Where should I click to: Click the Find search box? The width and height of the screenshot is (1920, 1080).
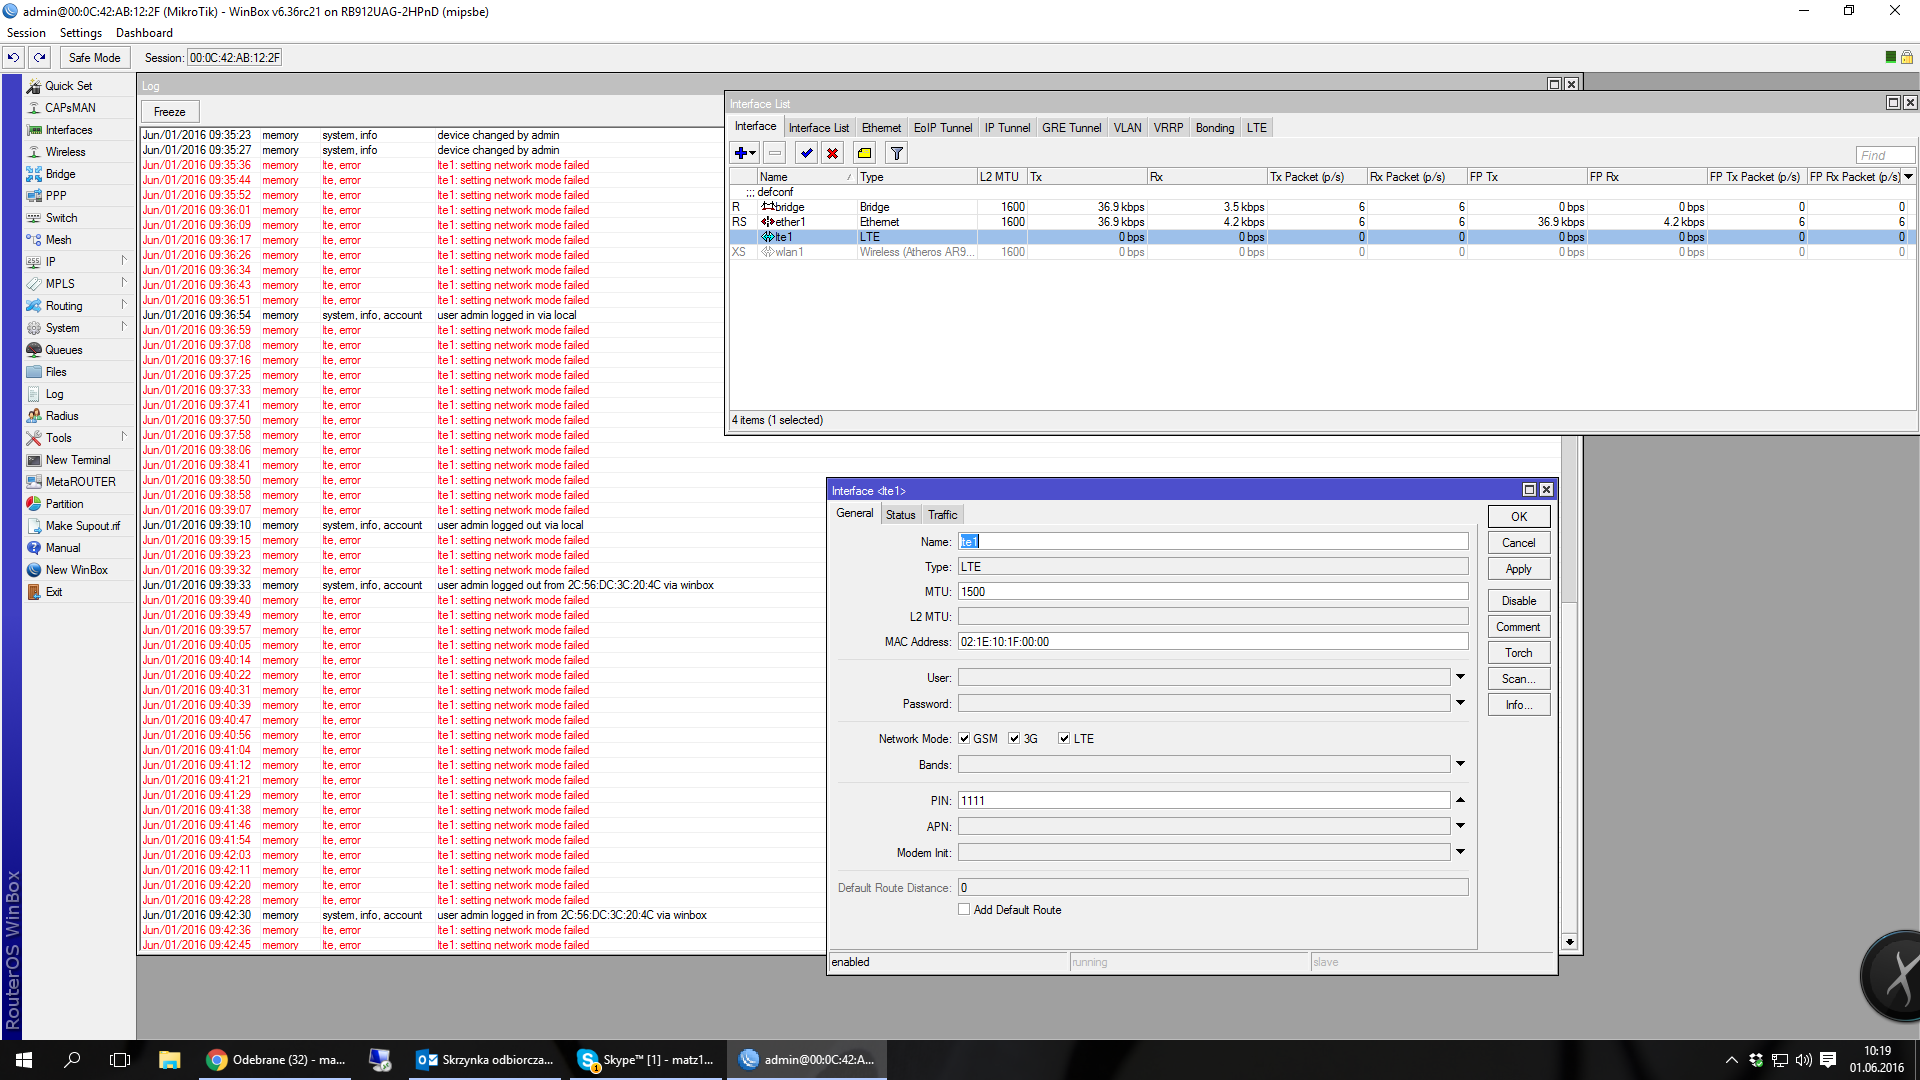tap(1885, 155)
